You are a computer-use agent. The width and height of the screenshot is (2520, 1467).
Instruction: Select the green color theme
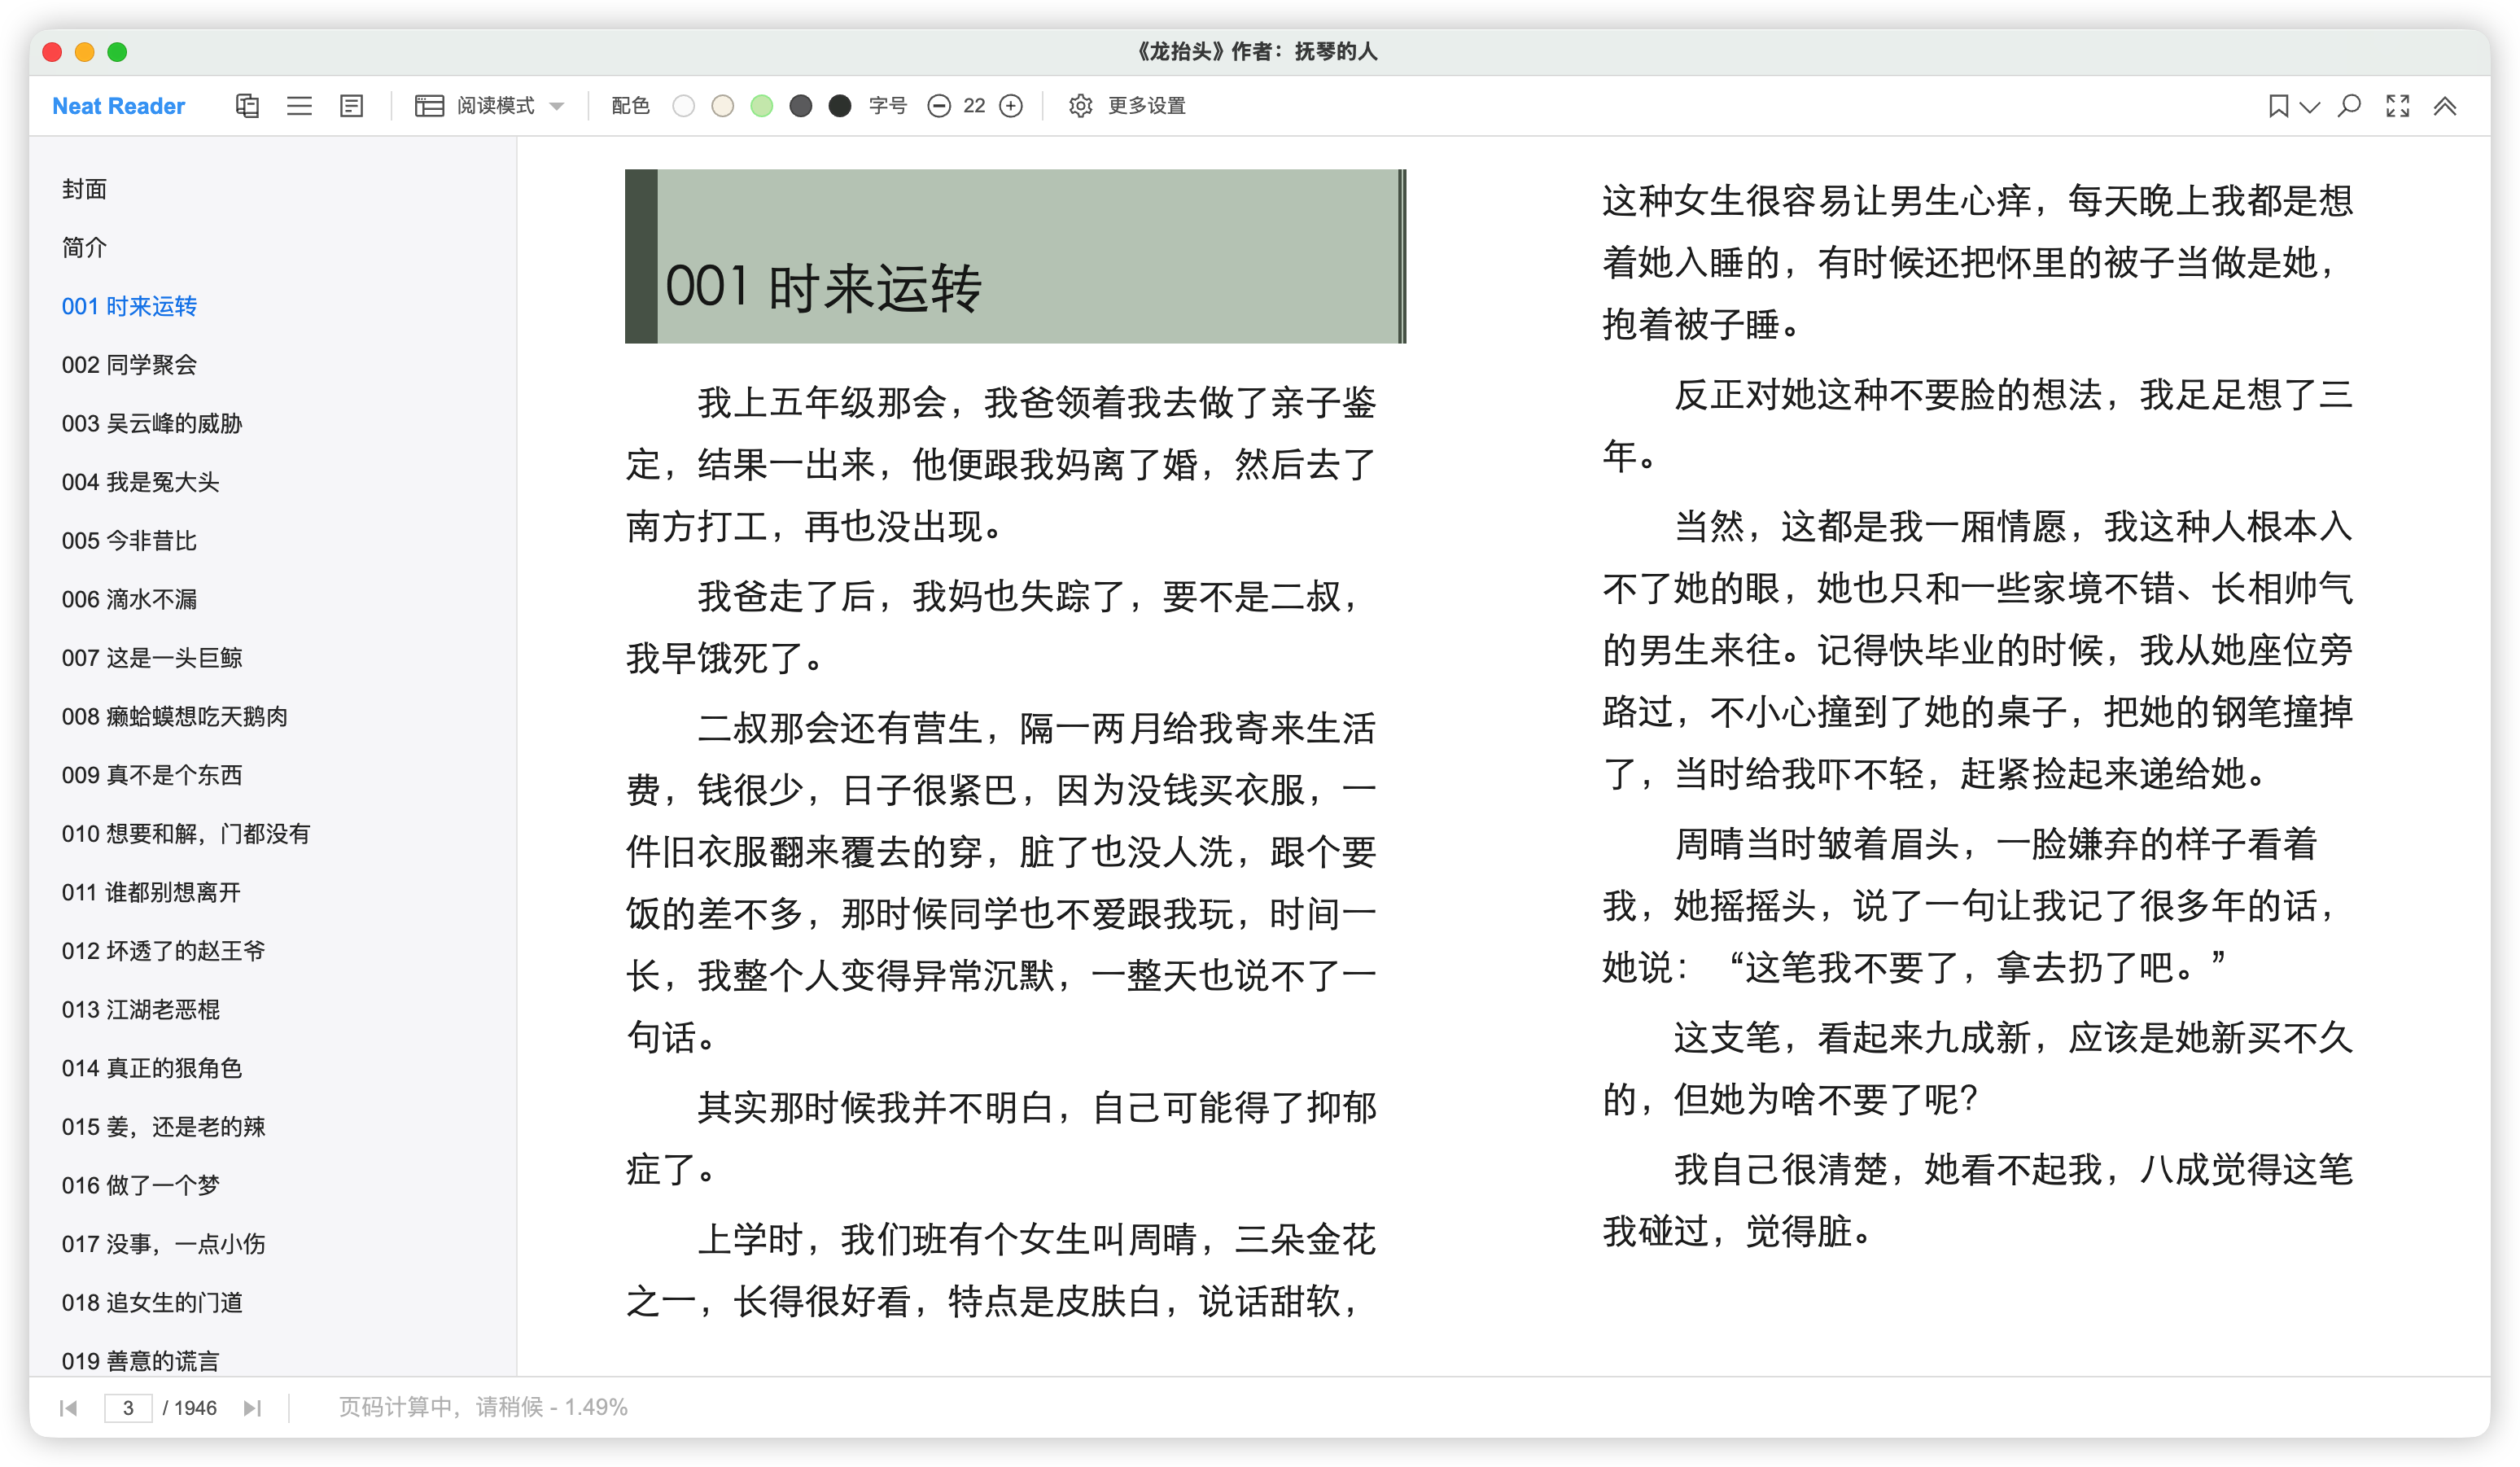click(x=761, y=106)
